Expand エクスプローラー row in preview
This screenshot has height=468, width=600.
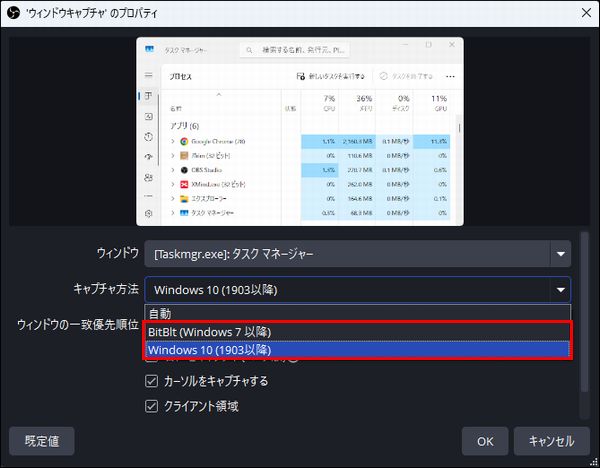tap(173, 198)
